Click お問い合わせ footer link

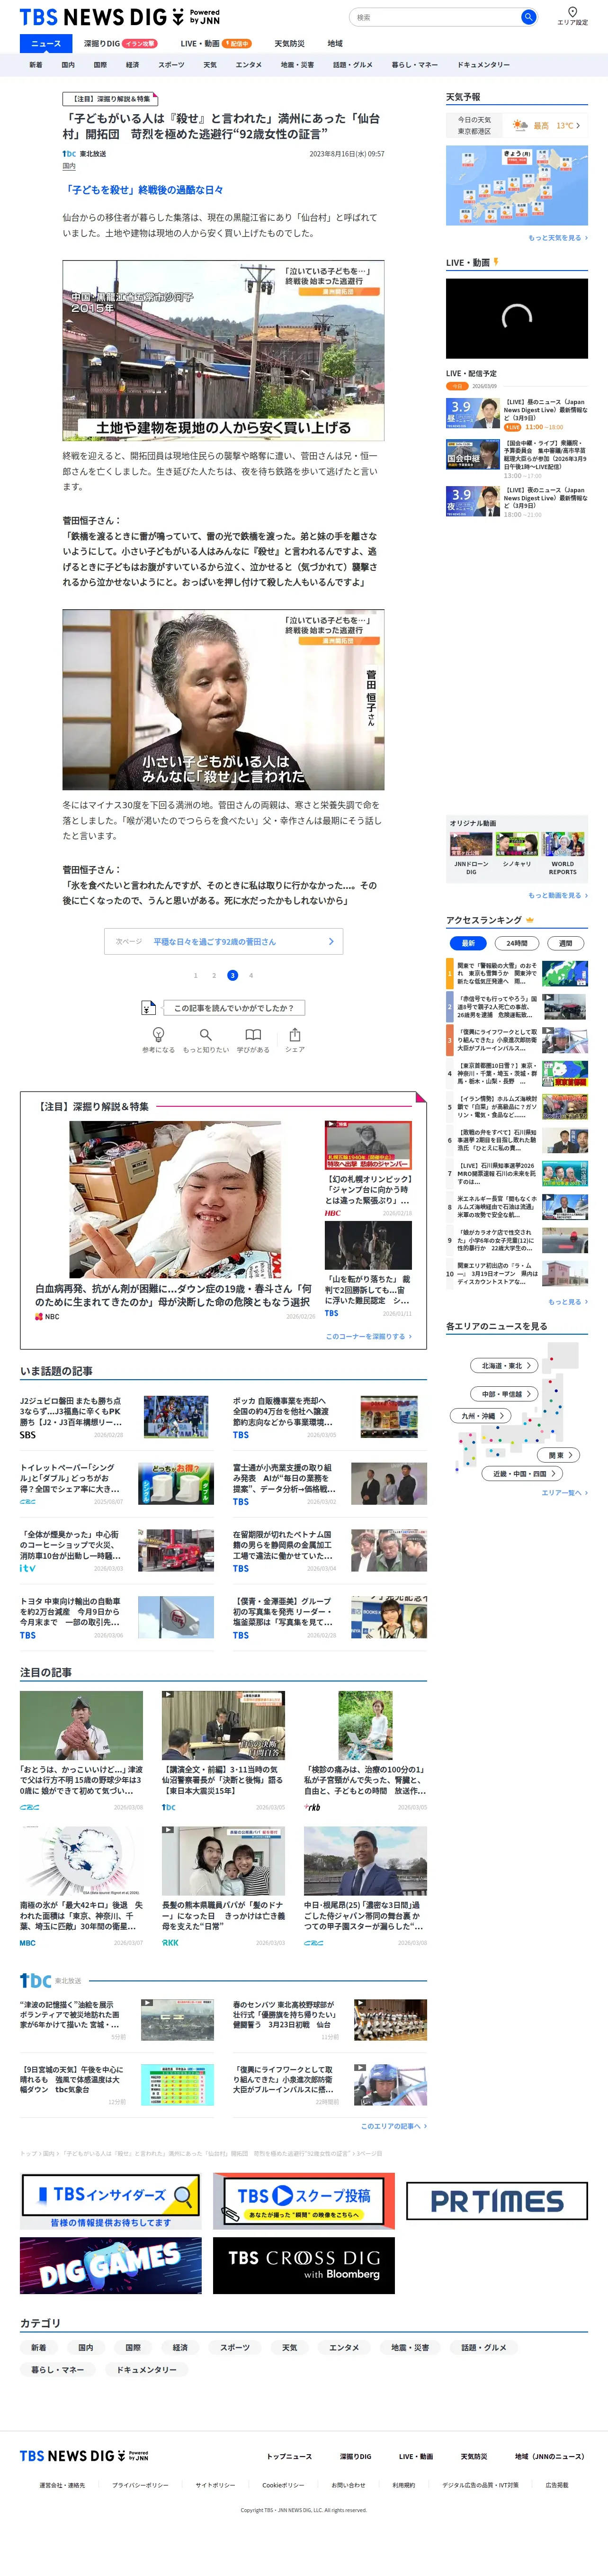coord(348,2485)
